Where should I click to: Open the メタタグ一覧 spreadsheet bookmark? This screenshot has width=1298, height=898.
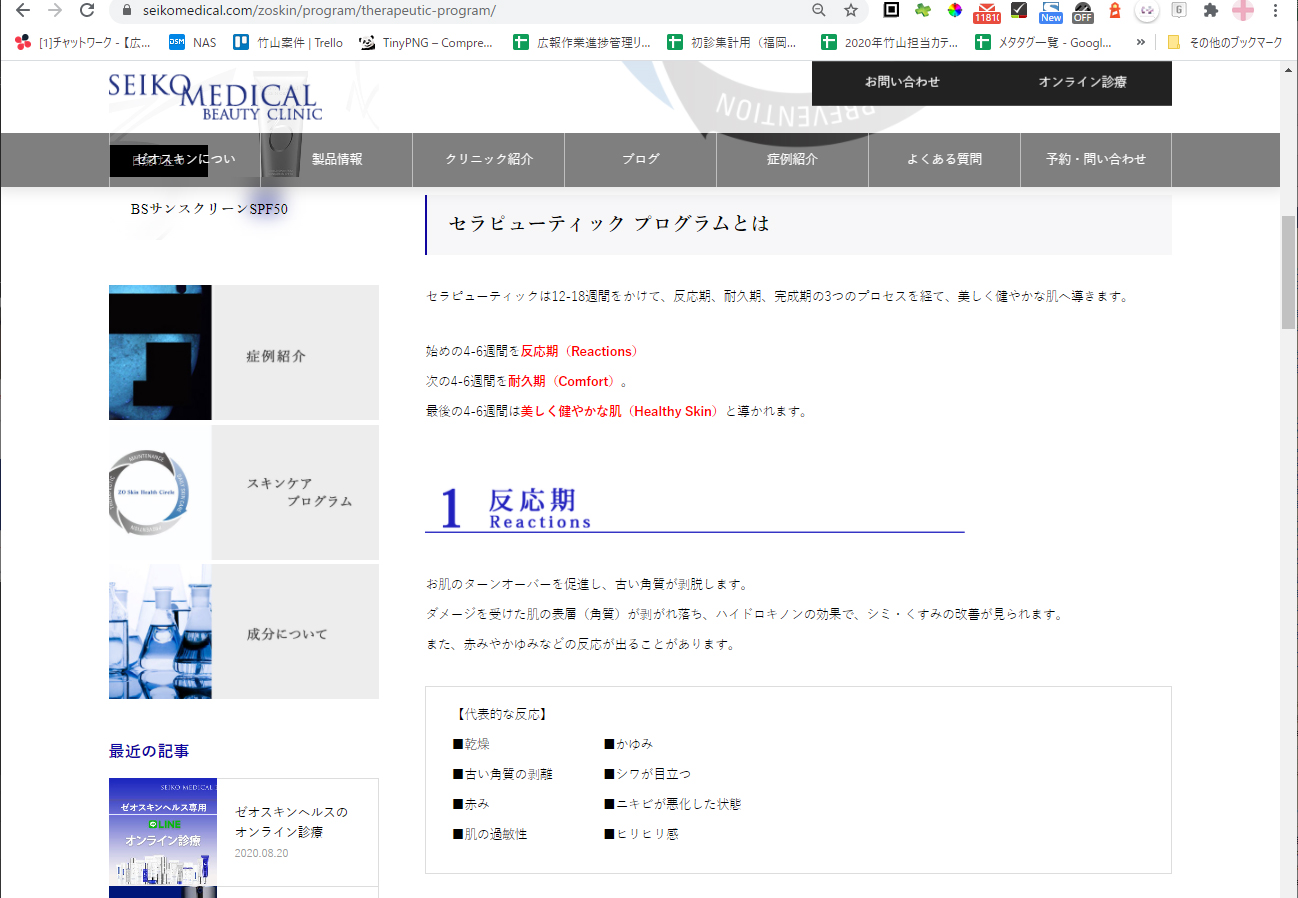point(1045,42)
